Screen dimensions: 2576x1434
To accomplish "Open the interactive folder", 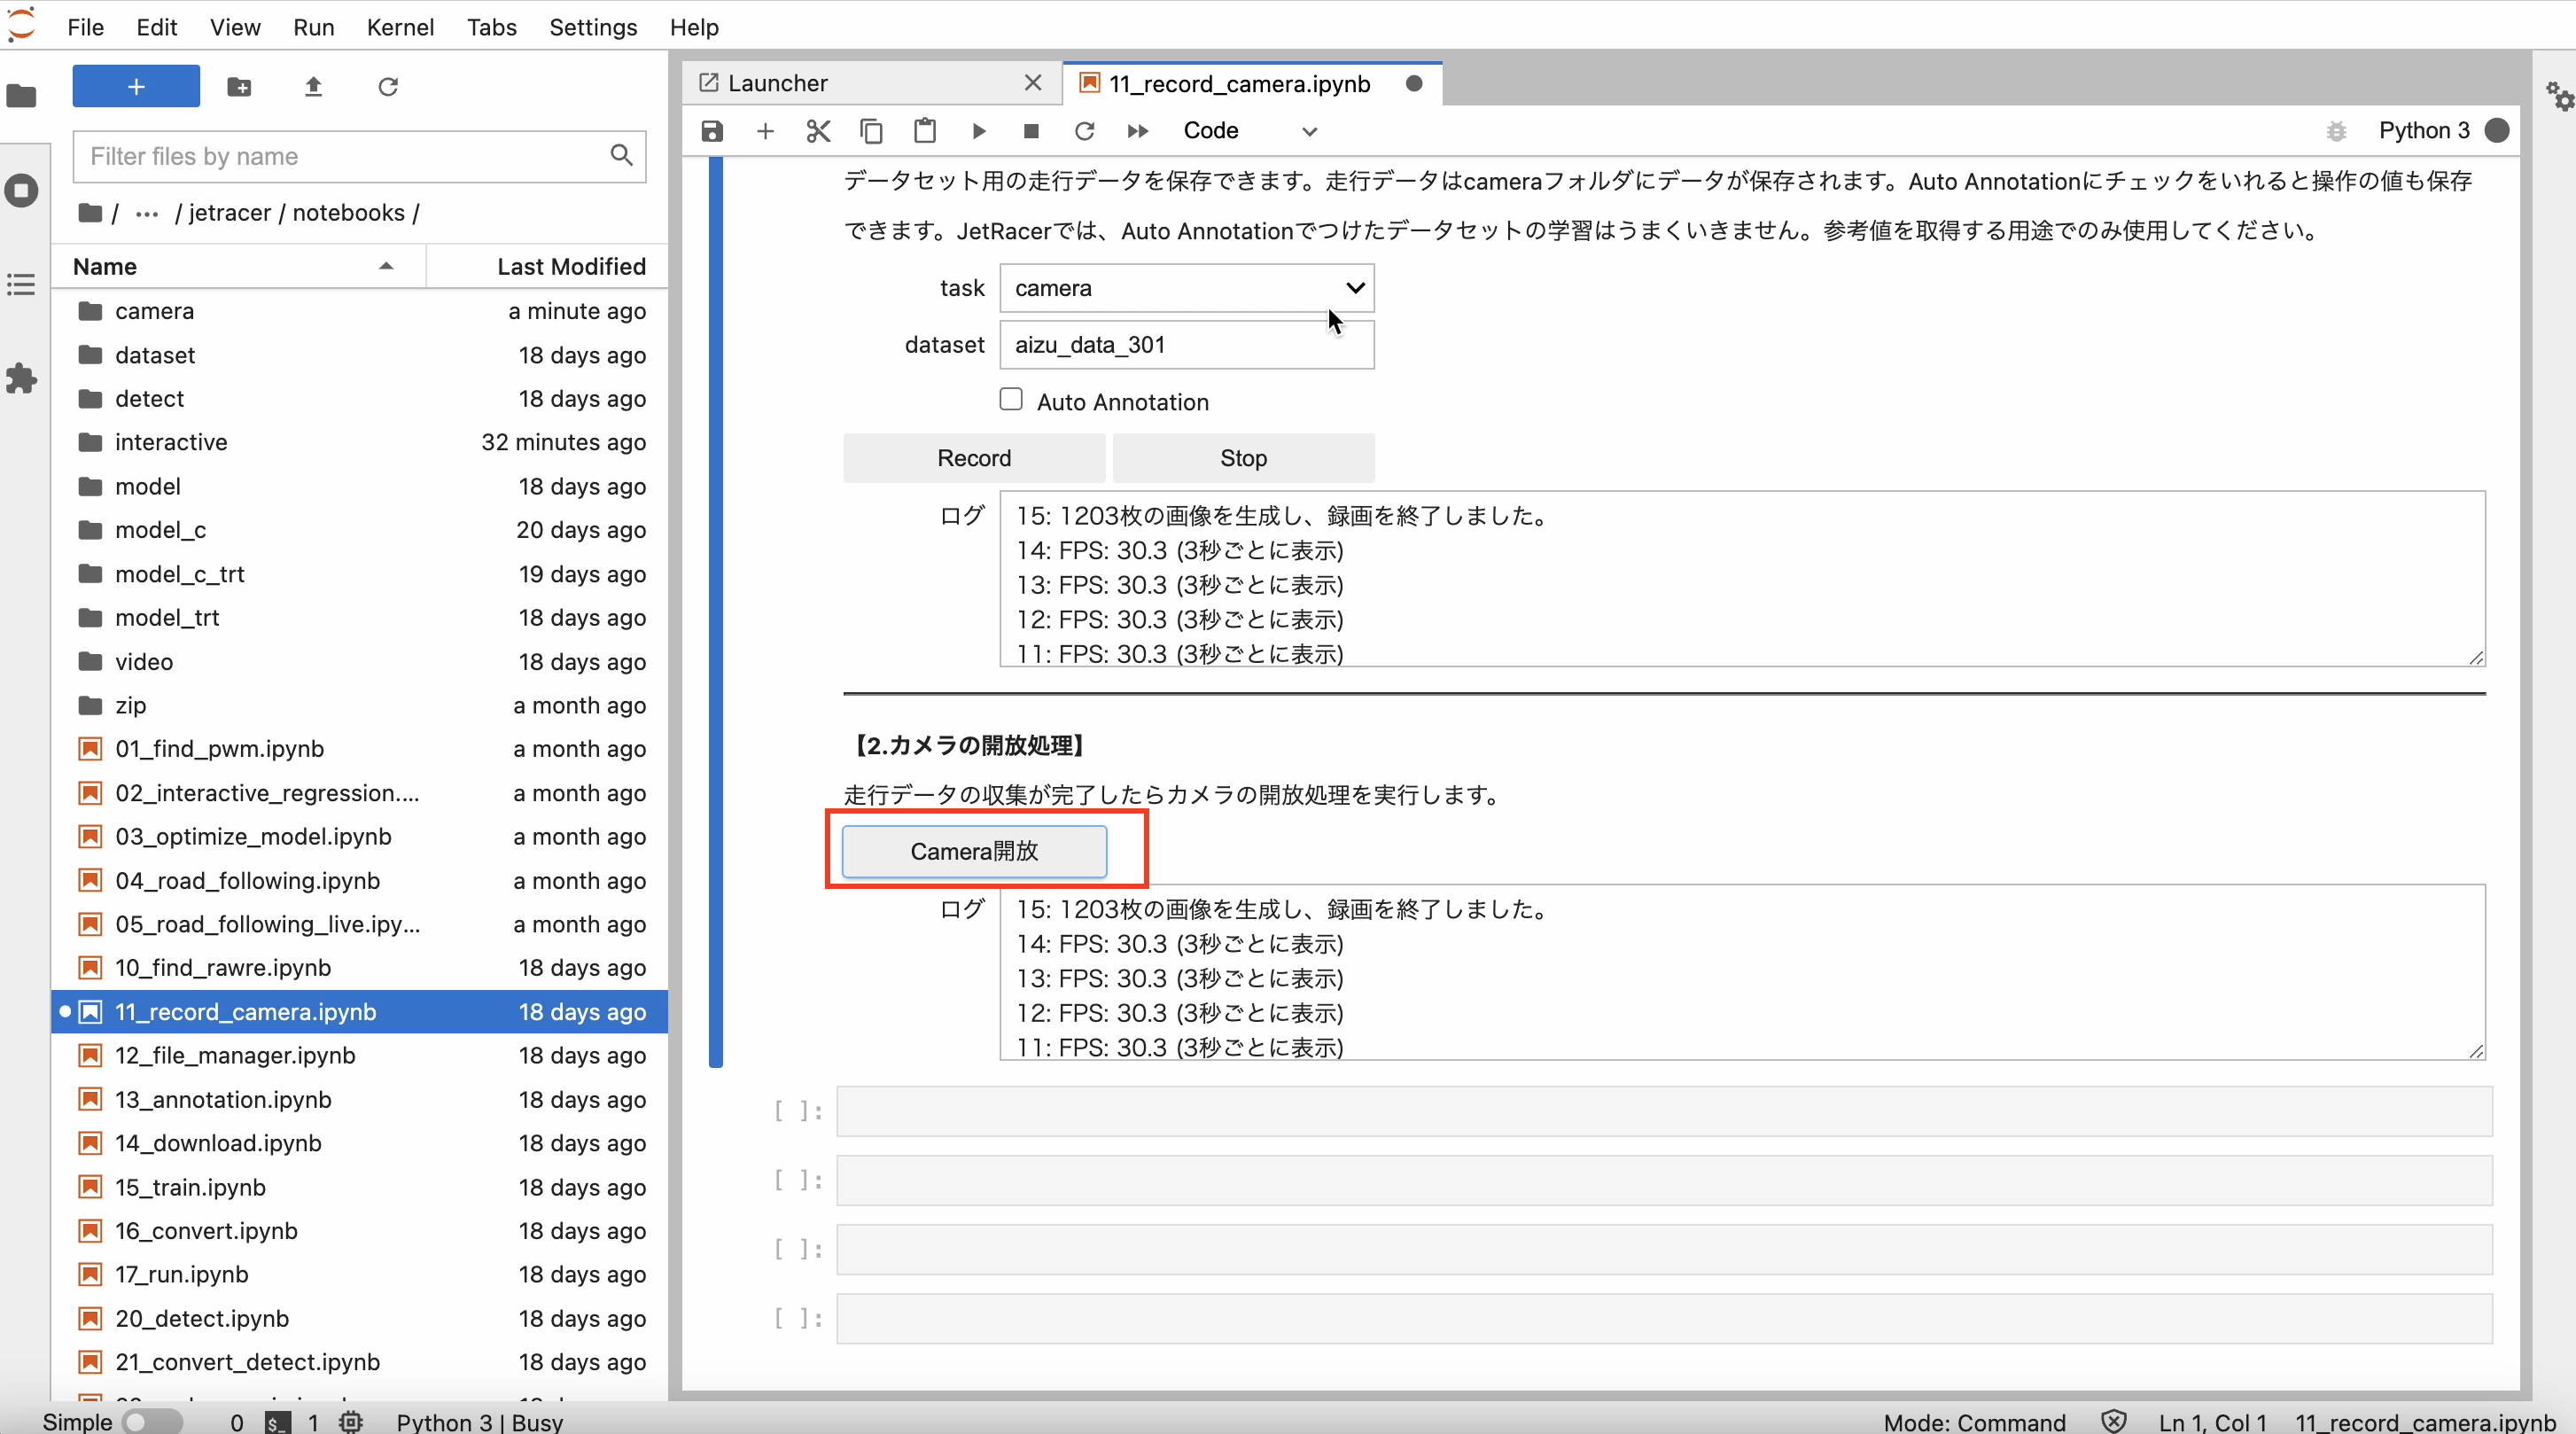I will (x=361, y=442).
